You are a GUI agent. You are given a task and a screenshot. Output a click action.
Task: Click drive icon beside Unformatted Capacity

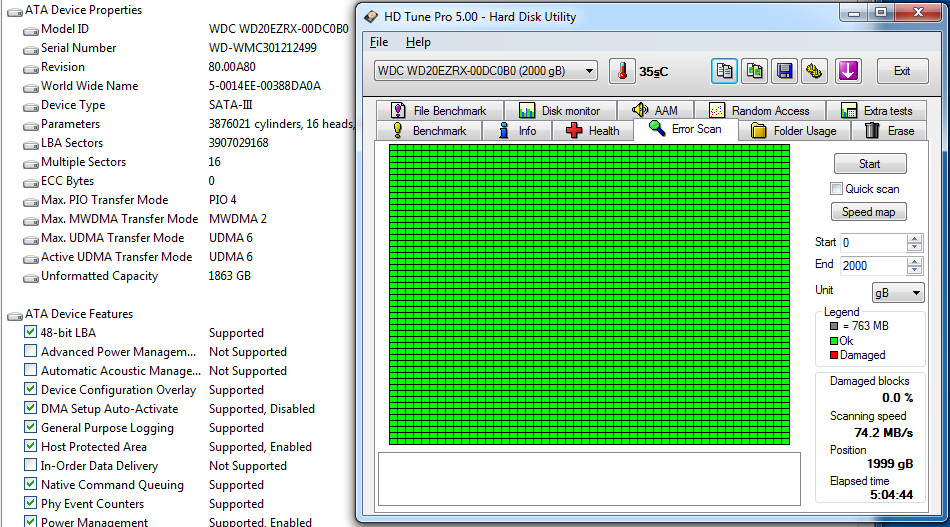click(x=31, y=277)
